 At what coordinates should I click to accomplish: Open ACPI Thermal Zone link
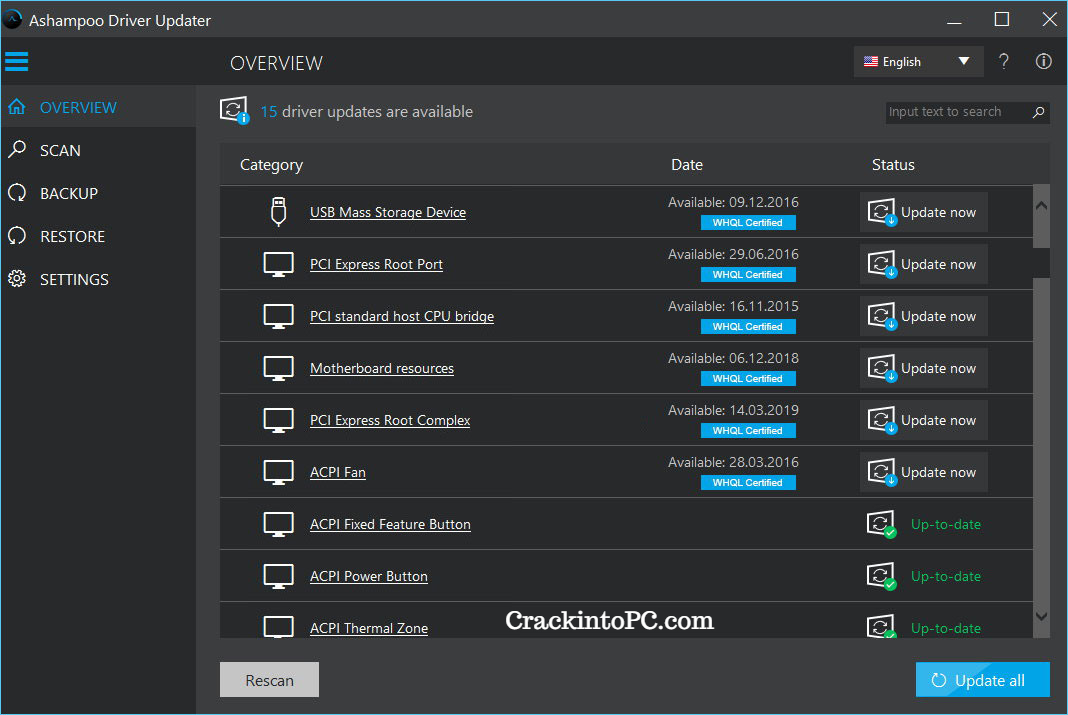click(368, 629)
